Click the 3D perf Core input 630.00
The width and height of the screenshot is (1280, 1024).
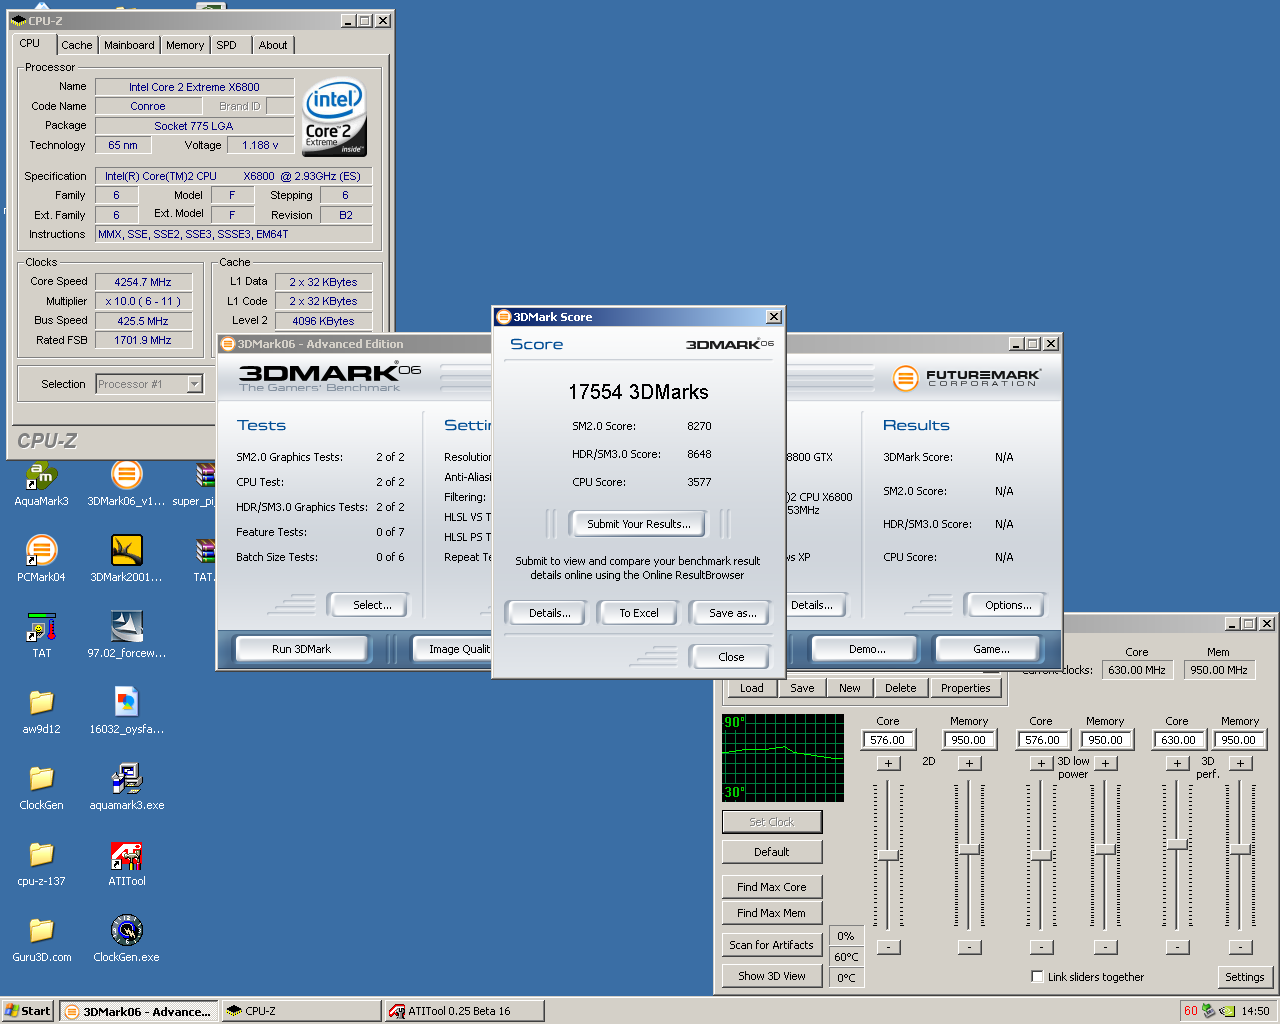[1177, 740]
